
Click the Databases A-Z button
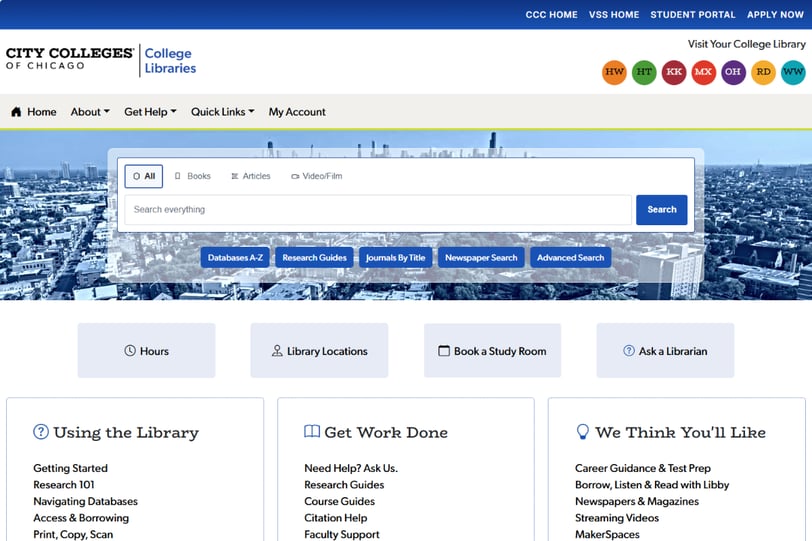pyautogui.click(x=235, y=258)
